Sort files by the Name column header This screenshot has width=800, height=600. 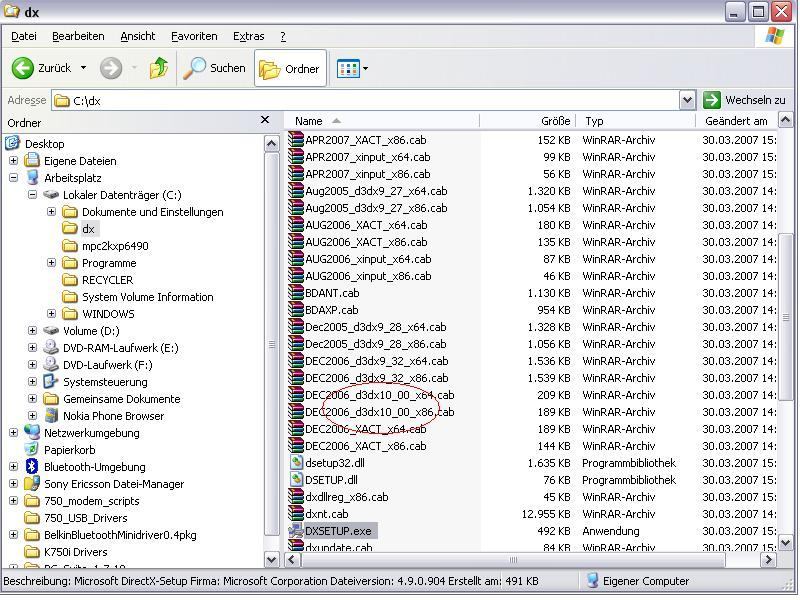(x=382, y=121)
